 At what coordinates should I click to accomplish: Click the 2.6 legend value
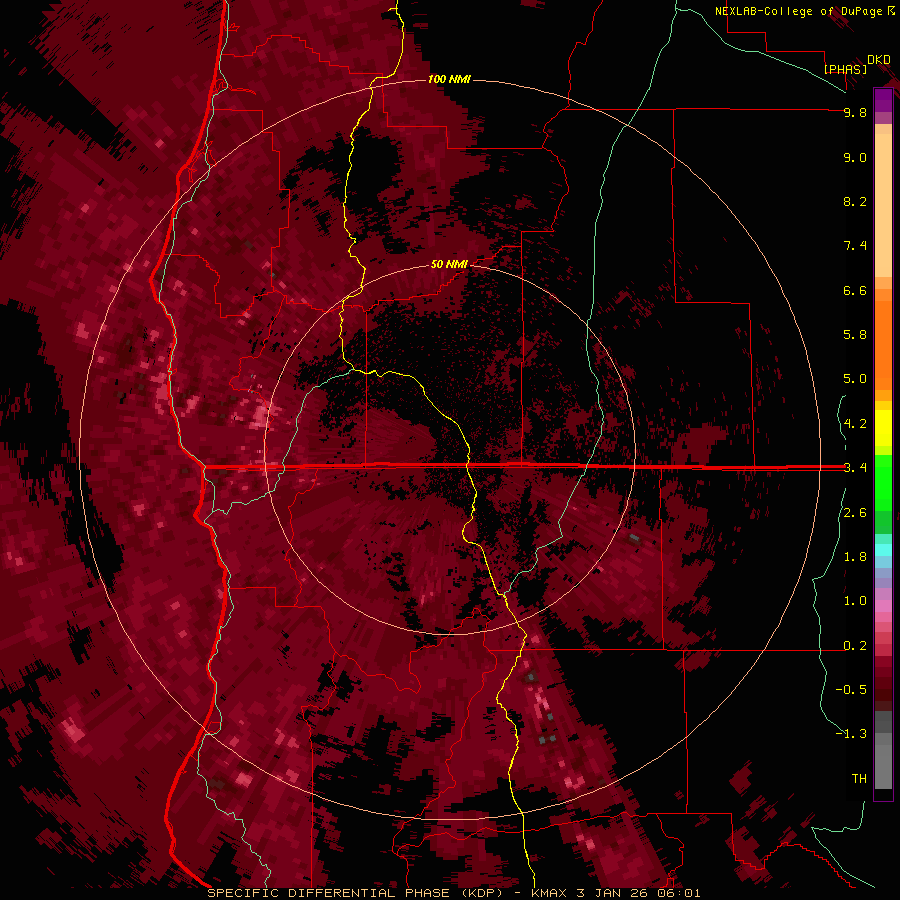click(855, 513)
